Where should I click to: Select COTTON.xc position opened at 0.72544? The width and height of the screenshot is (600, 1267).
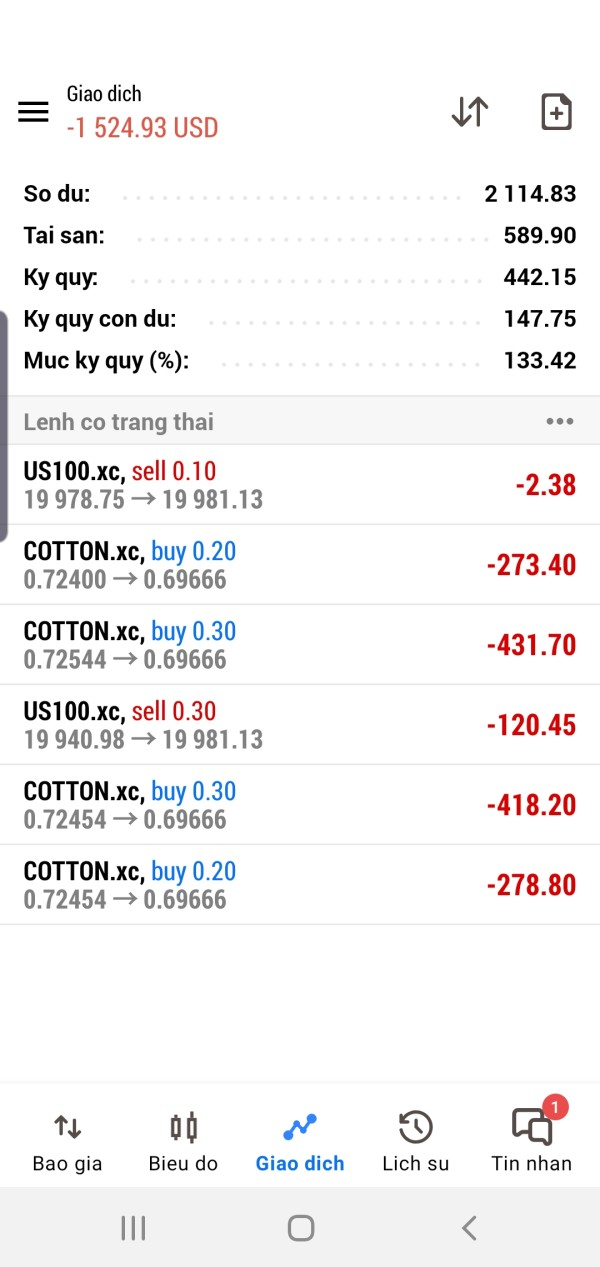click(300, 645)
